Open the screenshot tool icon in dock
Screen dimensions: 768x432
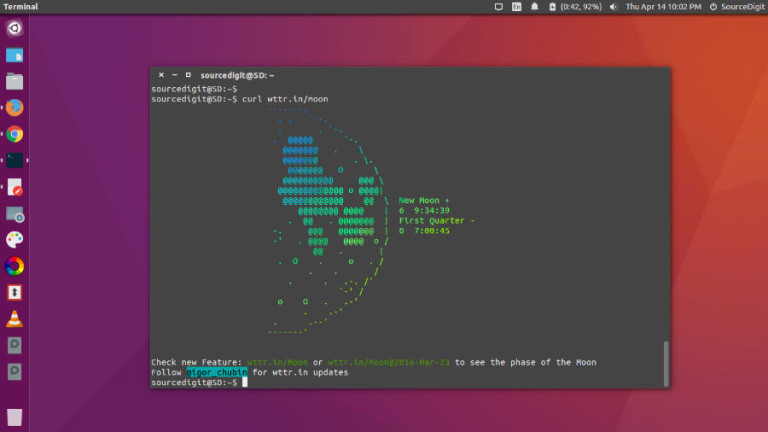pyautogui.click(x=14, y=214)
